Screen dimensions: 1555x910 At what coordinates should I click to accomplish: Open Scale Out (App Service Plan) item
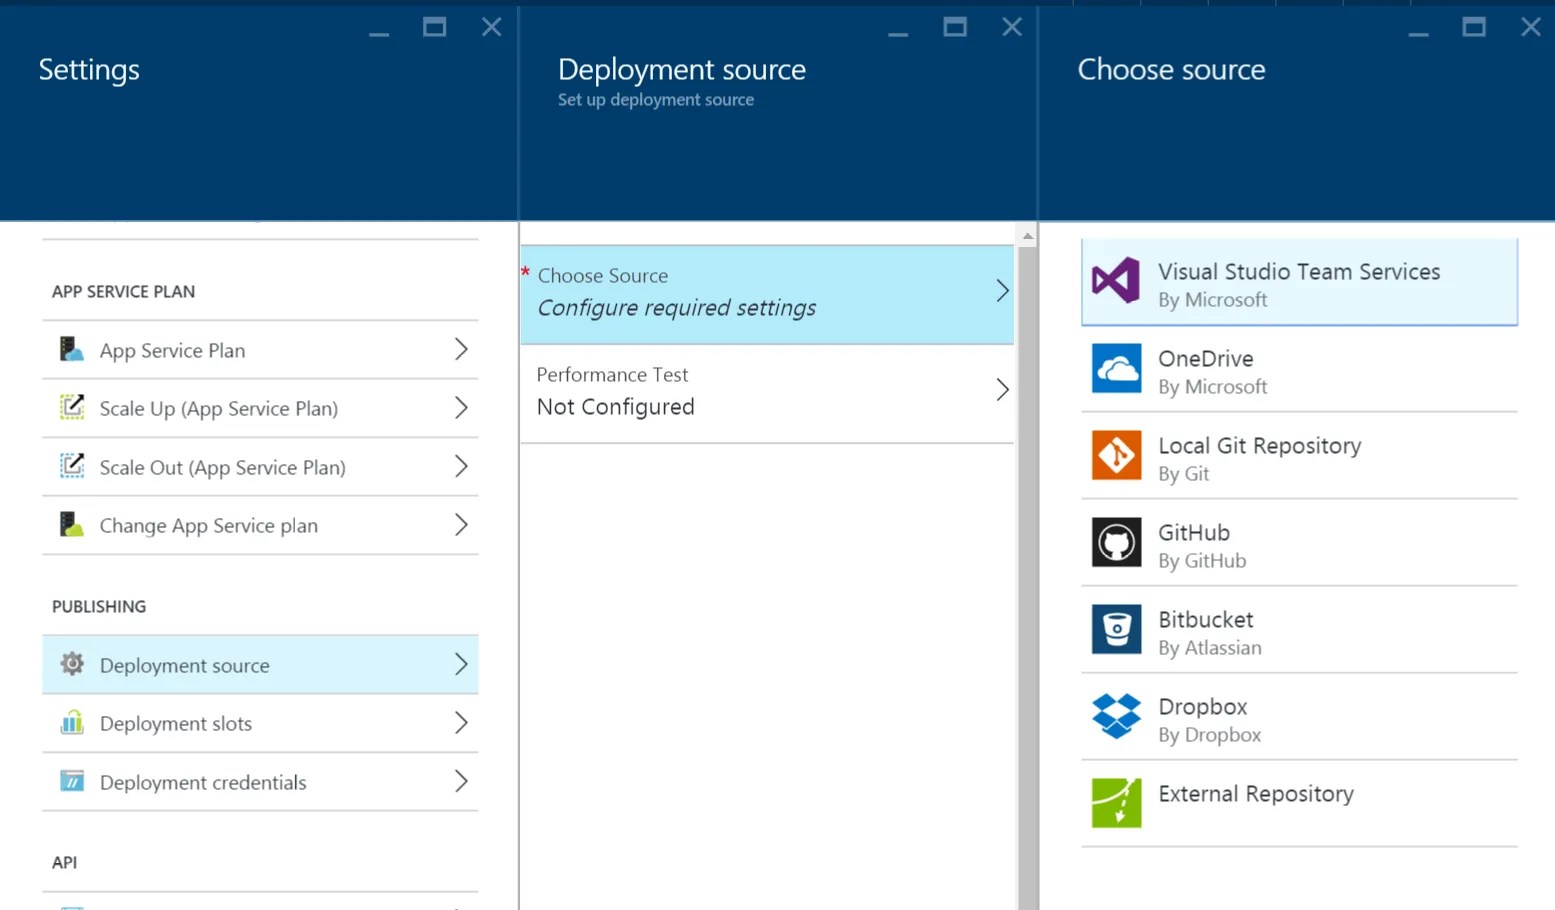(260, 467)
